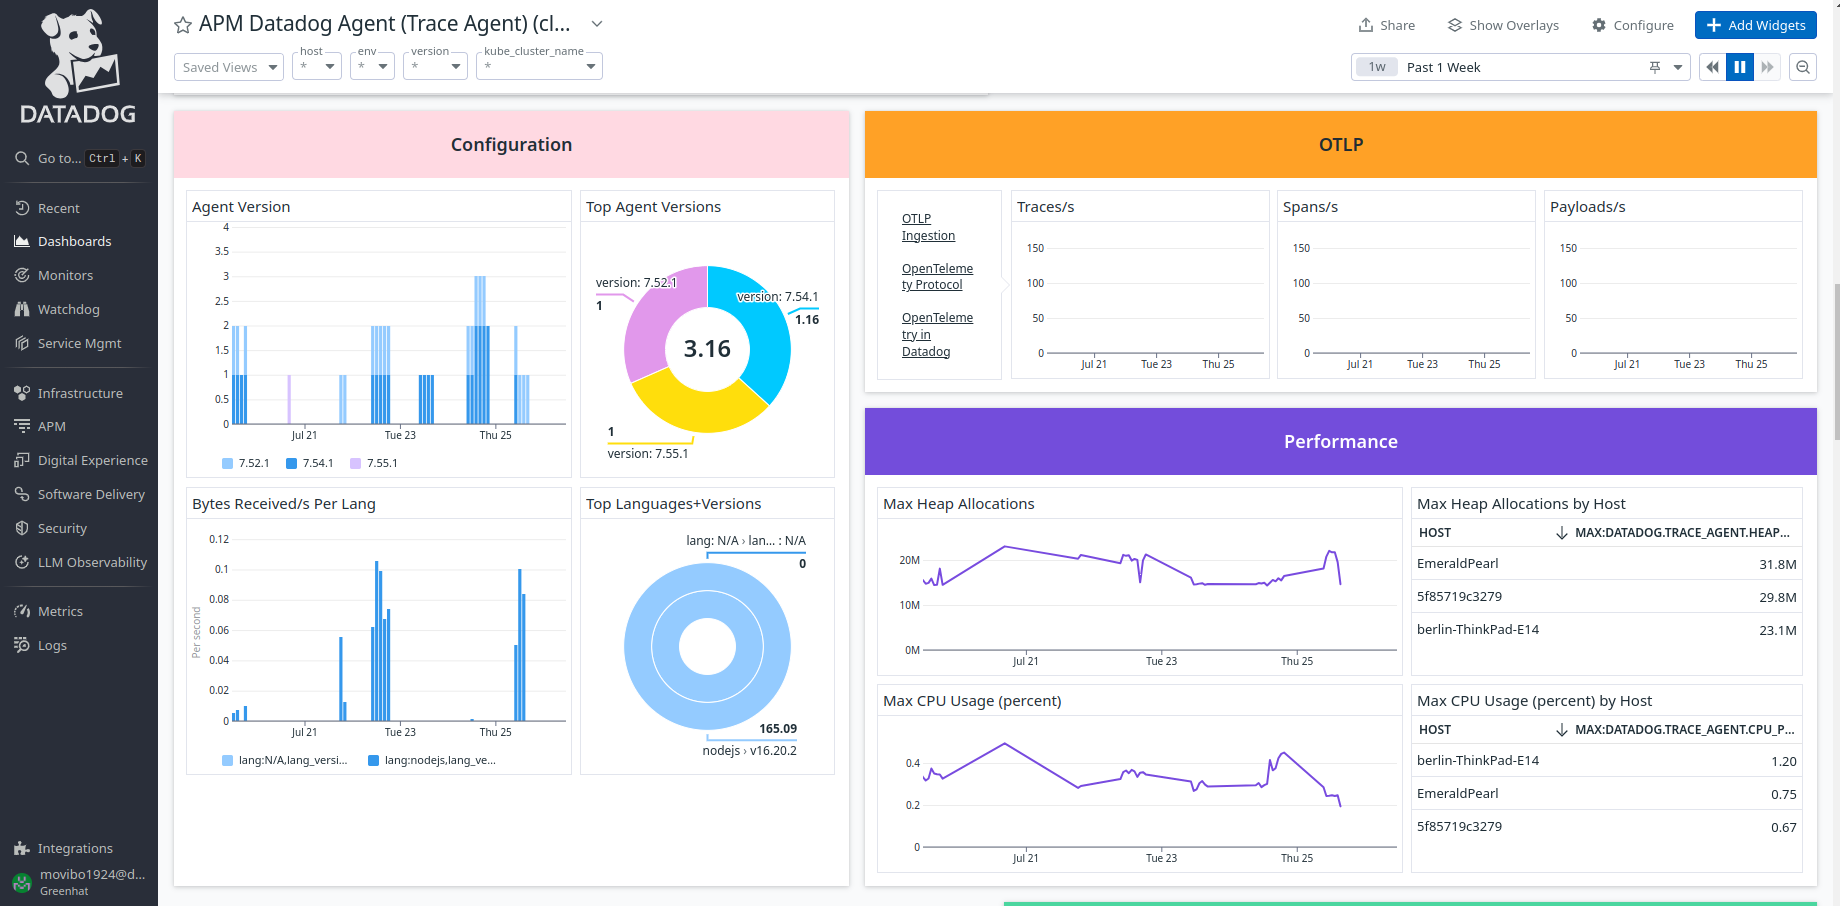Star the APM Datadog Agent dashboard
1840x906 pixels.
tap(183, 24)
